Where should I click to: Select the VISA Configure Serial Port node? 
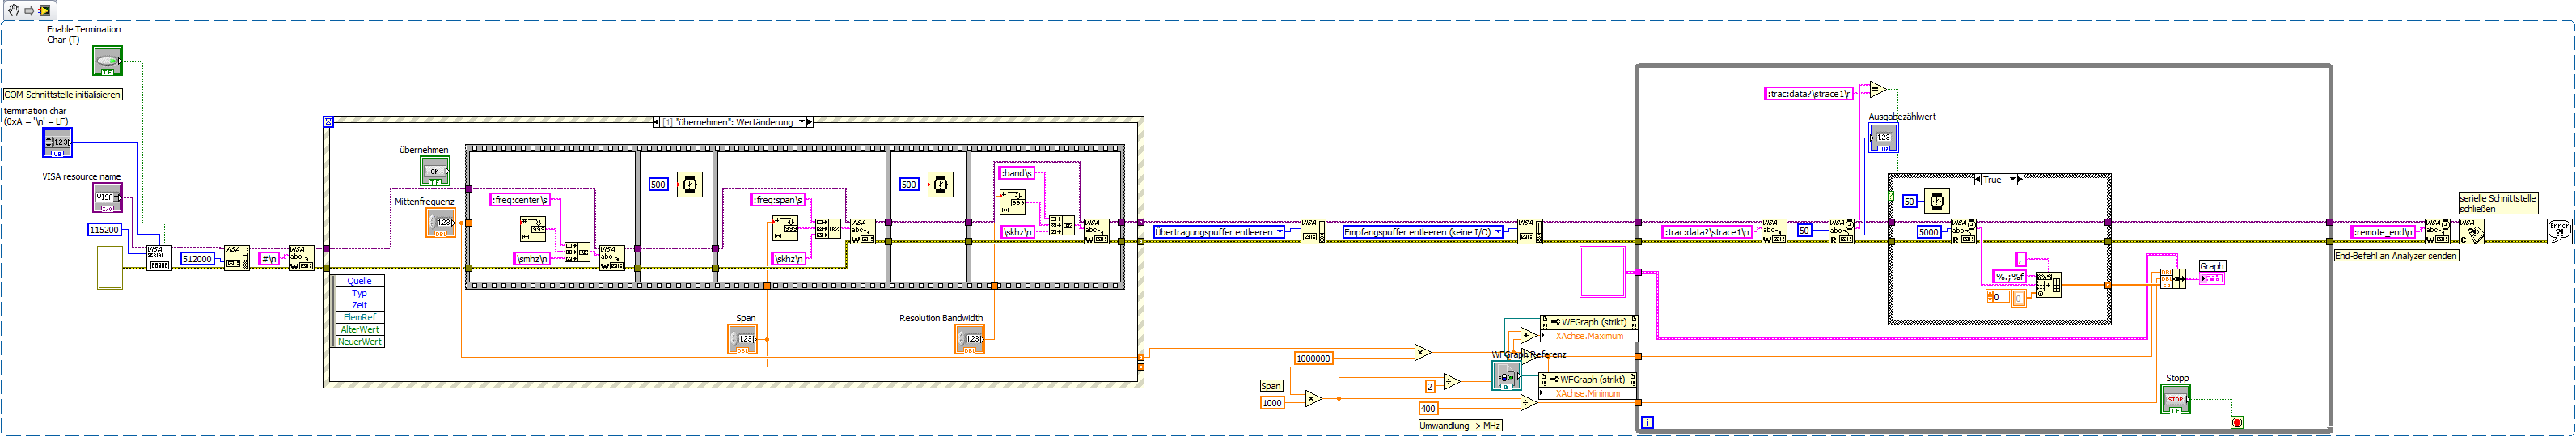pyautogui.click(x=159, y=258)
